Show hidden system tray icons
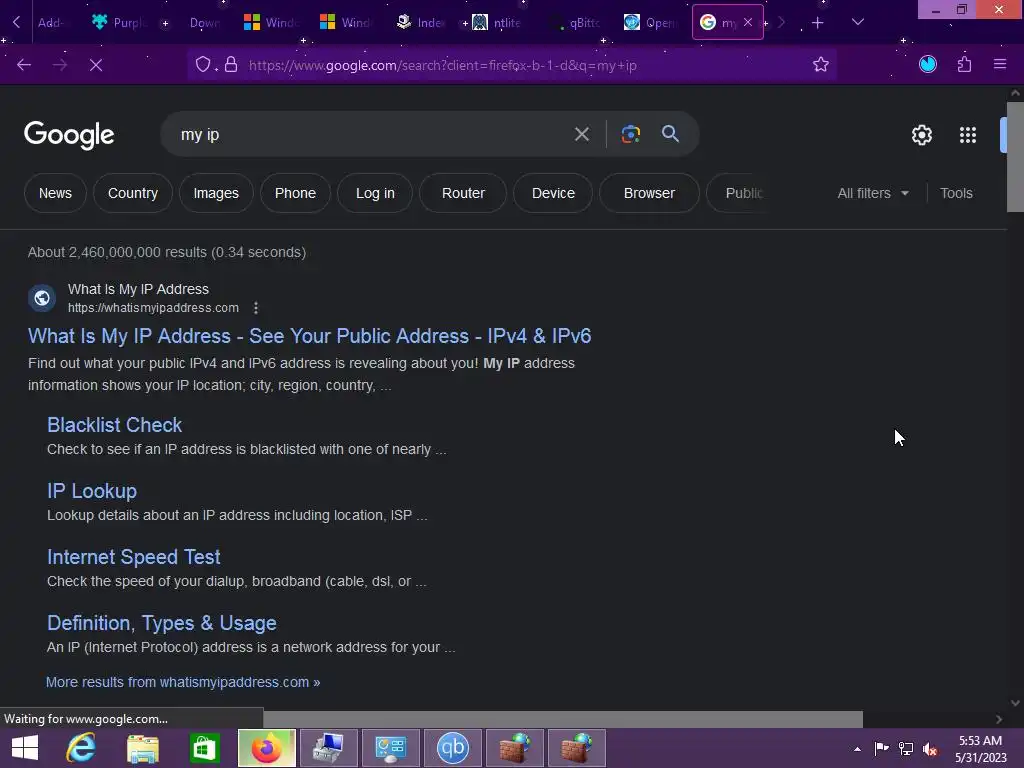 (x=857, y=749)
